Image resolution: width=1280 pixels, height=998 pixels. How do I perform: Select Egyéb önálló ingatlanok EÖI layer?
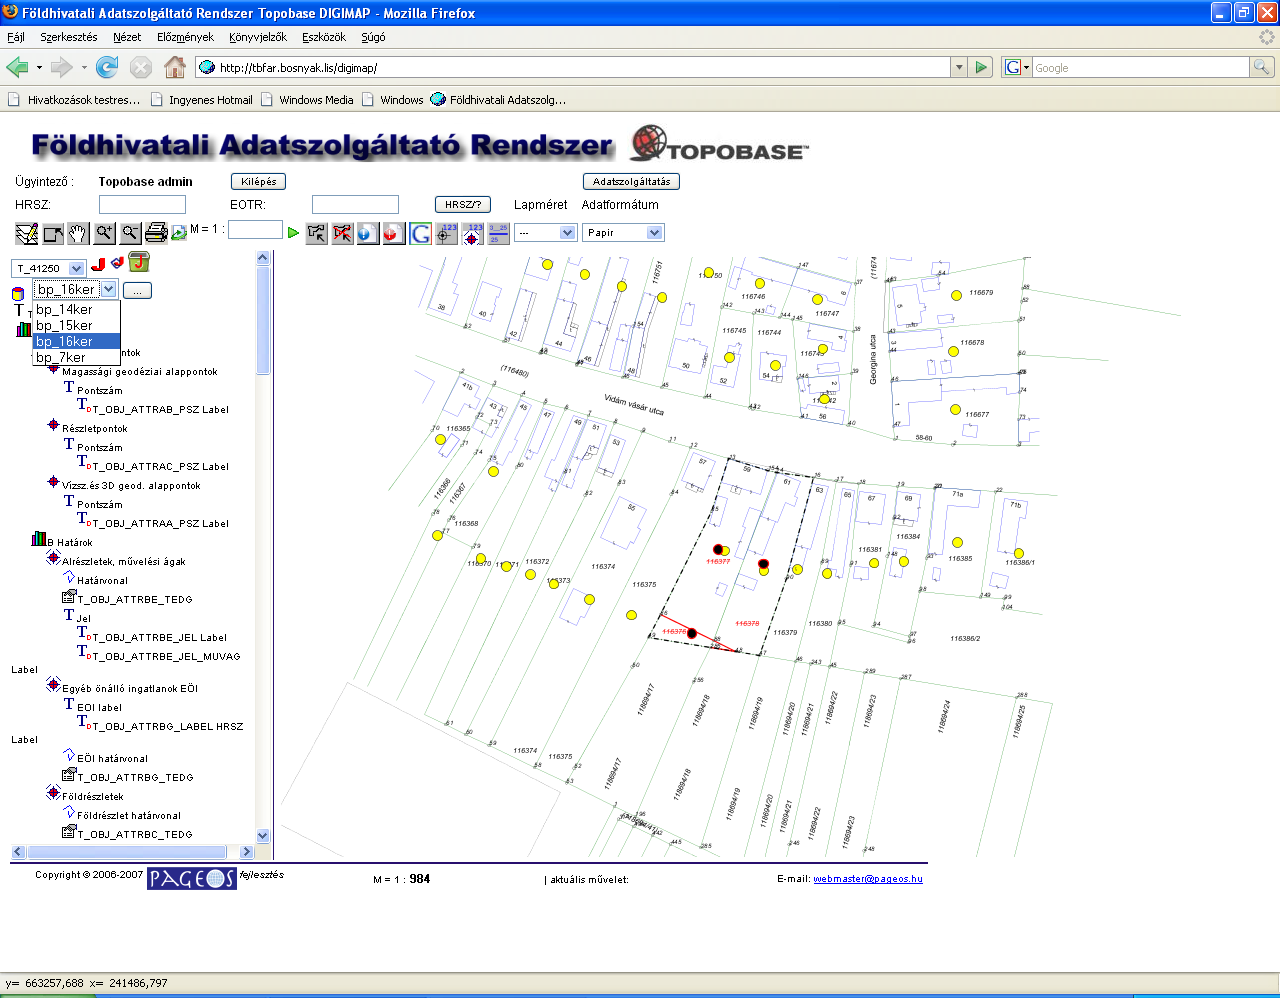(x=130, y=688)
